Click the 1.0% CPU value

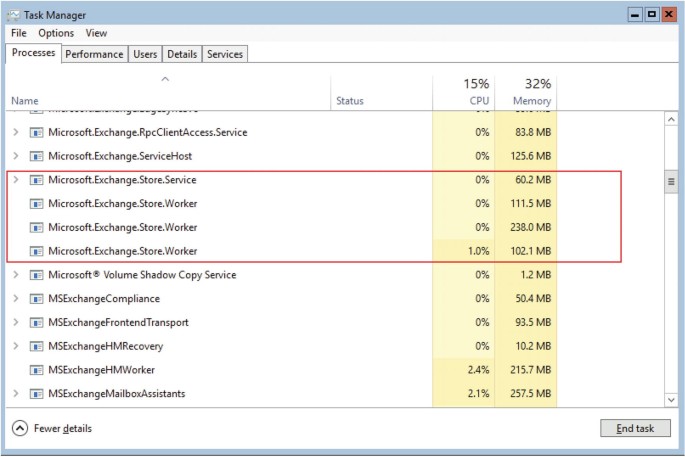(x=478, y=251)
